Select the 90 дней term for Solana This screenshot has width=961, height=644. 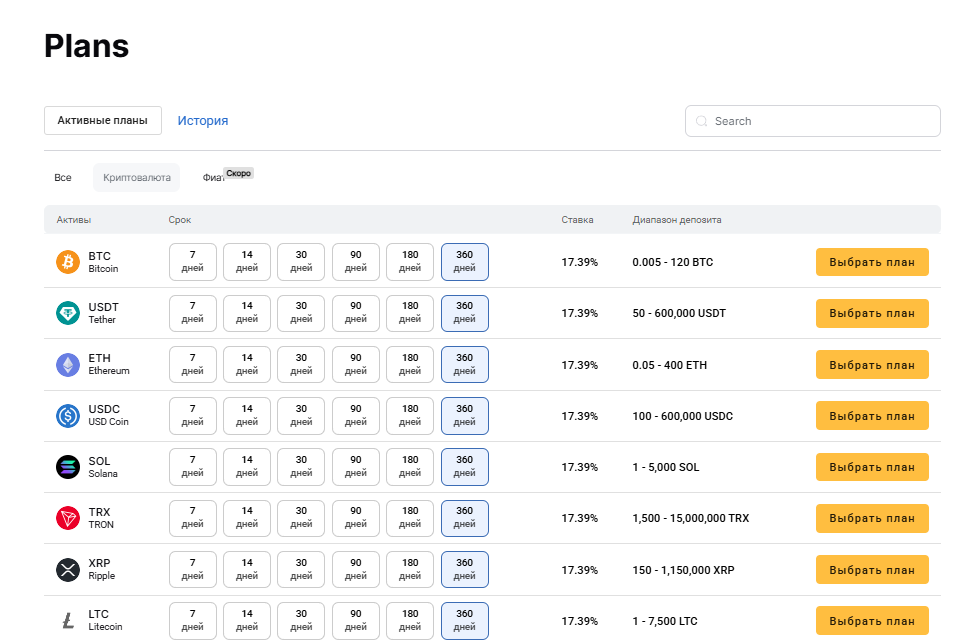point(355,466)
